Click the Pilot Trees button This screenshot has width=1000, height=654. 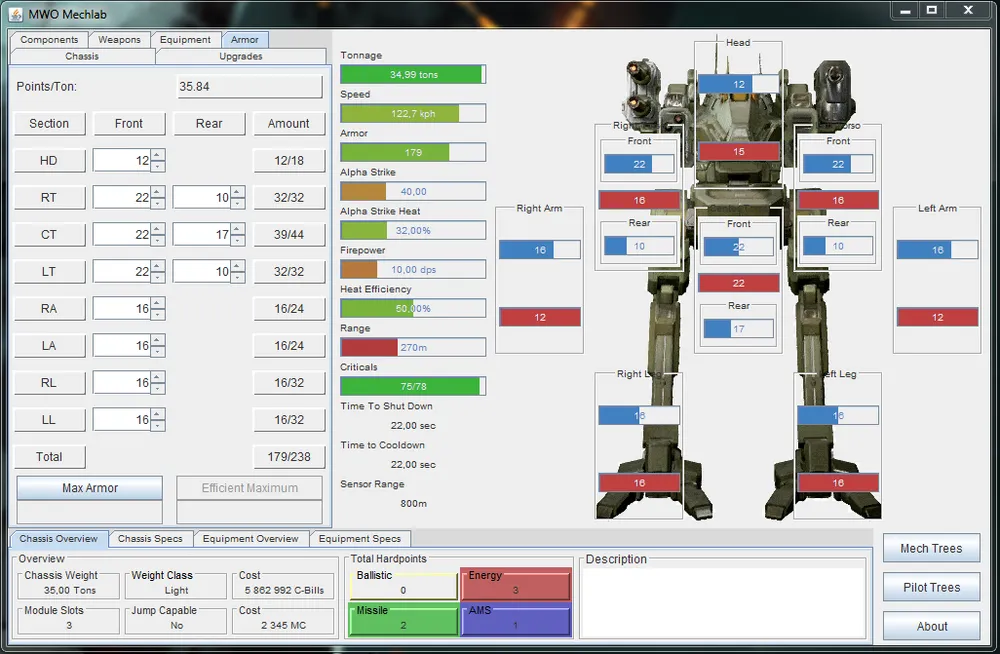tap(931, 587)
